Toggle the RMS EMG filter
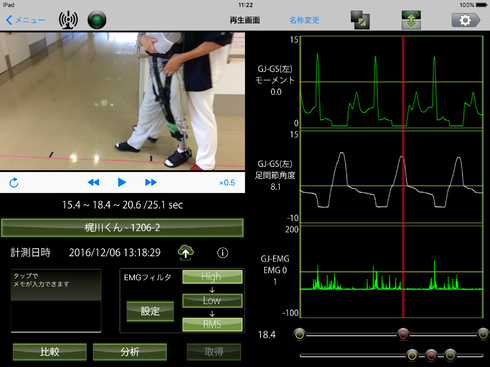Screen dimensions: 490x367 tap(212, 324)
